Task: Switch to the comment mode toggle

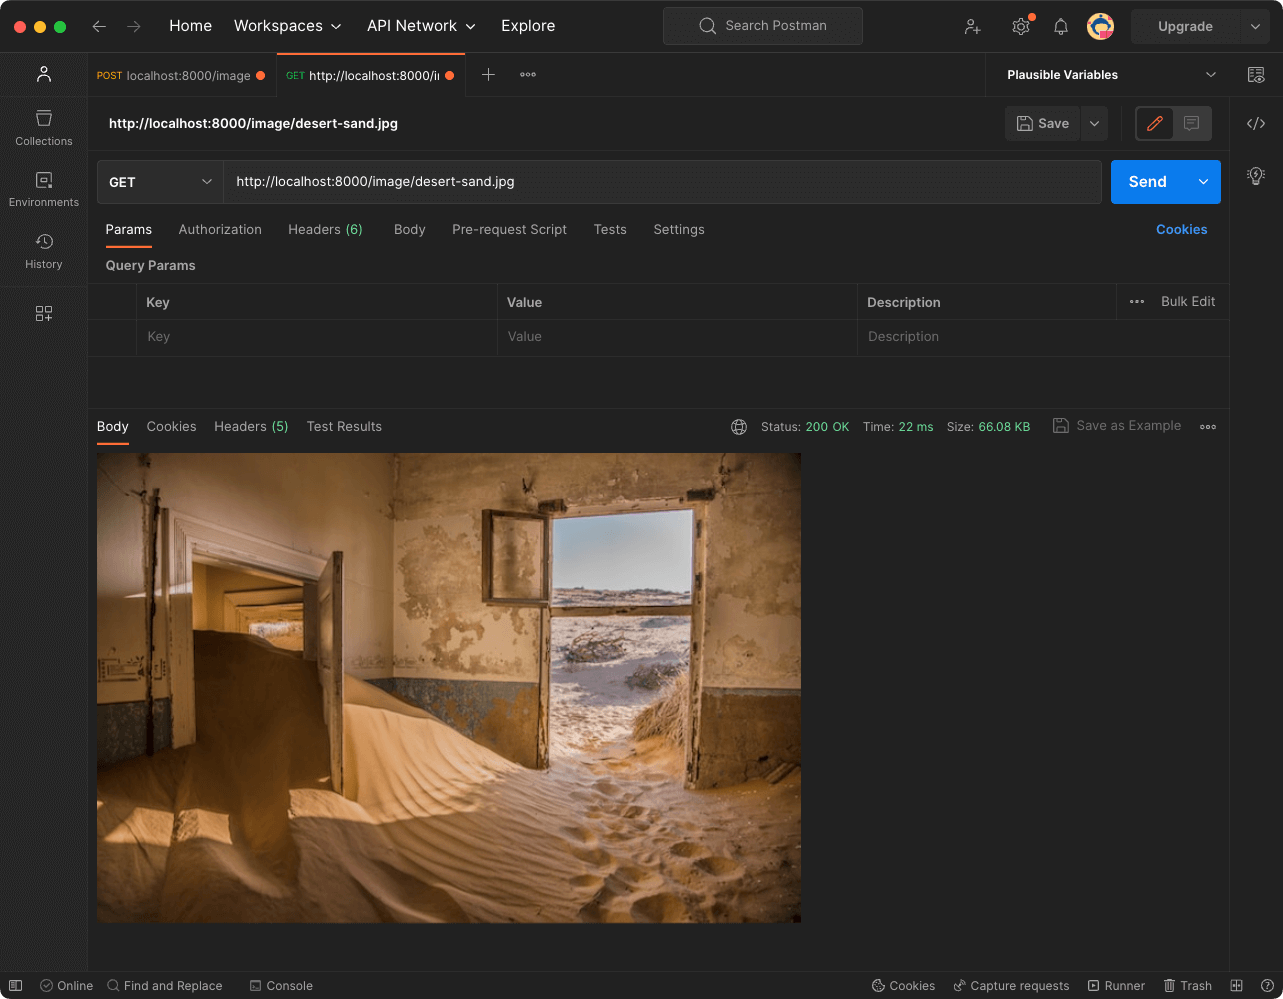Action: (1191, 123)
